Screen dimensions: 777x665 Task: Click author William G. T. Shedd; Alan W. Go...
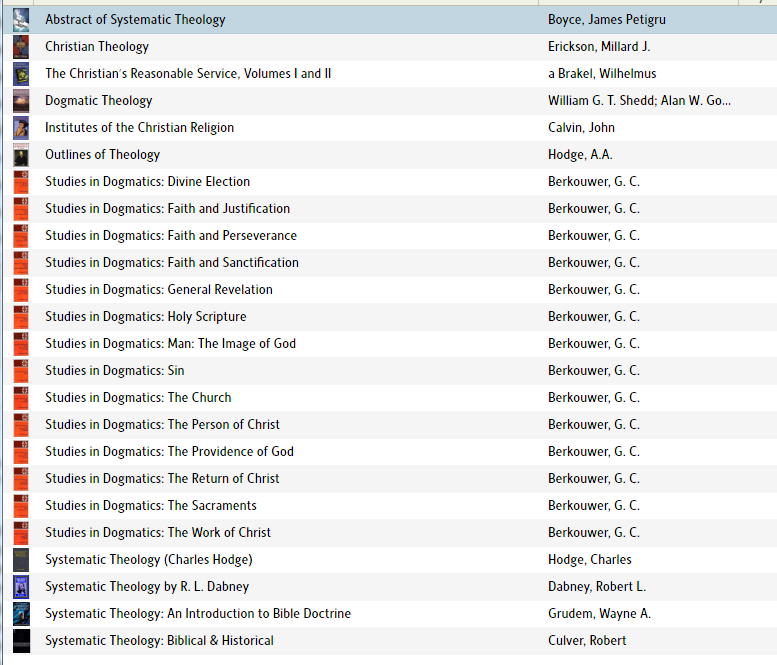pyautogui.click(x=639, y=101)
